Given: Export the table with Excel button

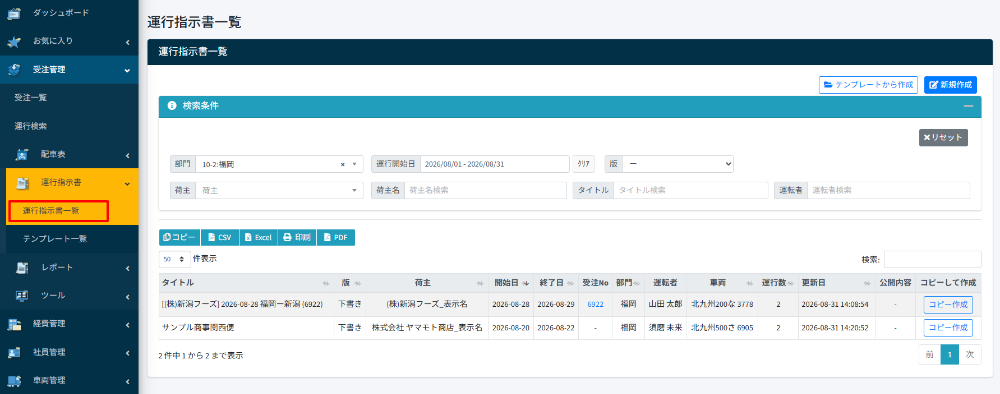Looking at the screenshot, I should coord(258,237).
